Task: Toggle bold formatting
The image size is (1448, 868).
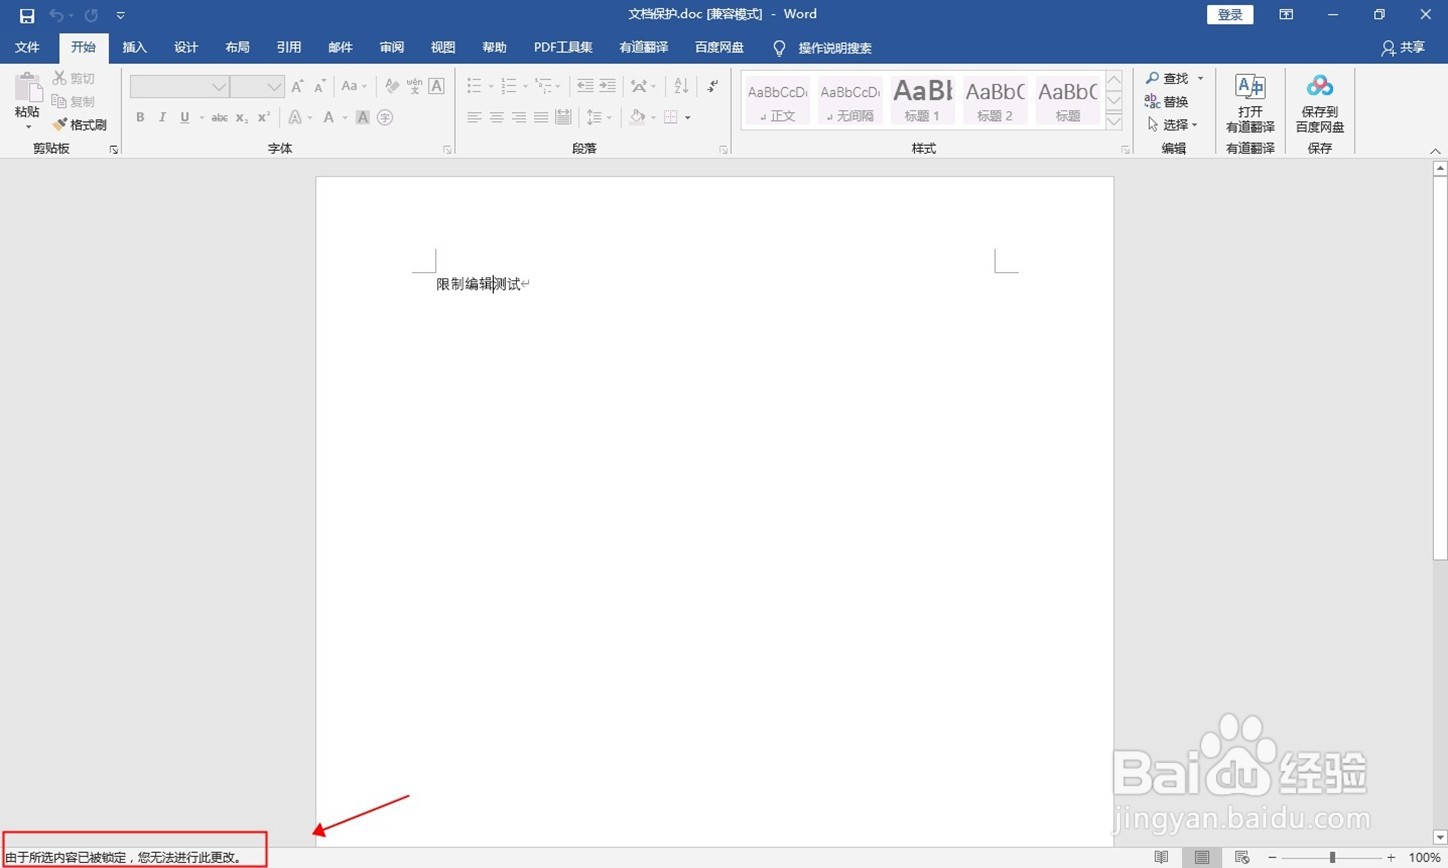Action: pos(140,117)
